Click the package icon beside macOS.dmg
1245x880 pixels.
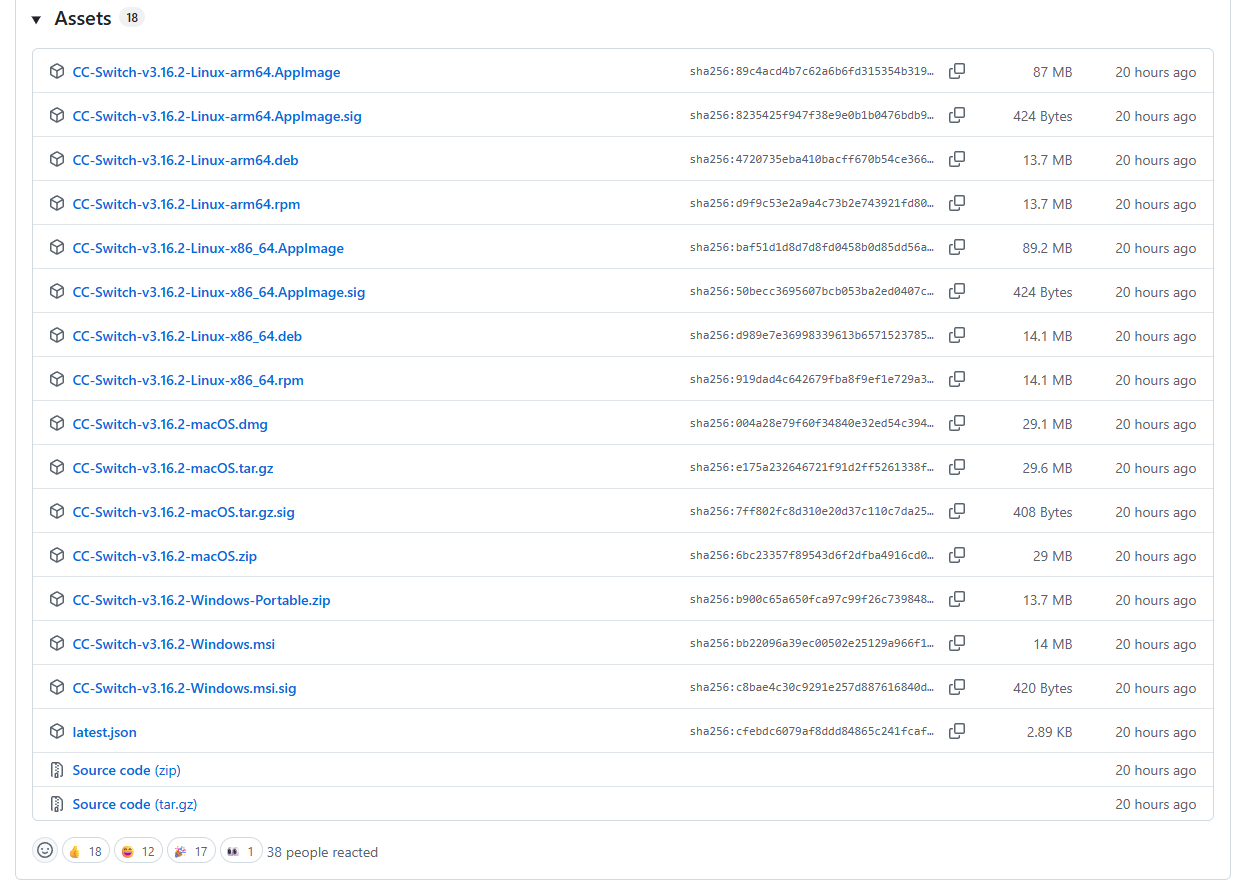click(x=57, y=423)
